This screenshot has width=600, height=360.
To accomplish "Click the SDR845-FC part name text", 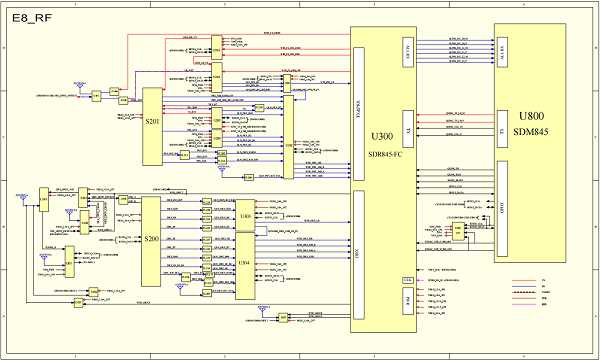I will tap(384, 154).
